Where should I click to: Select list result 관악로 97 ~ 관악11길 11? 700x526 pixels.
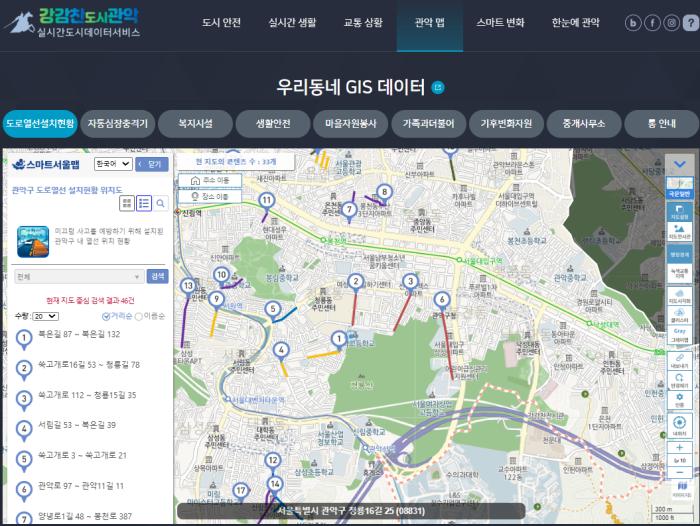[x=81, y=486]
